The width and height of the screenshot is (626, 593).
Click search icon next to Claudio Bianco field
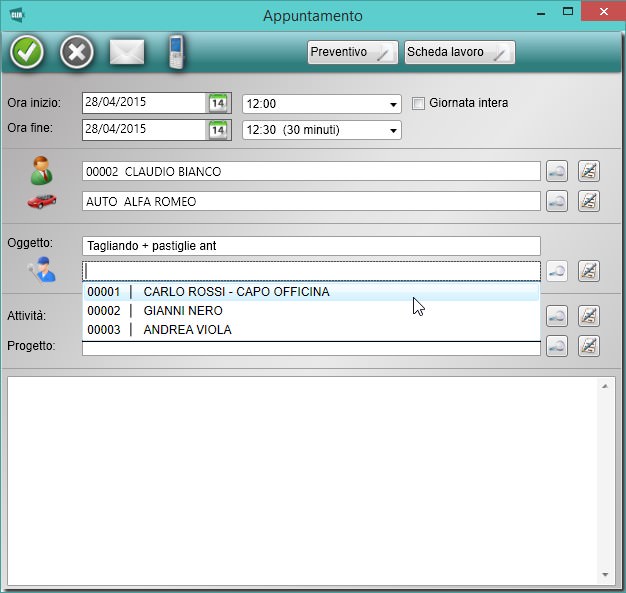click(x=558, y=171)
